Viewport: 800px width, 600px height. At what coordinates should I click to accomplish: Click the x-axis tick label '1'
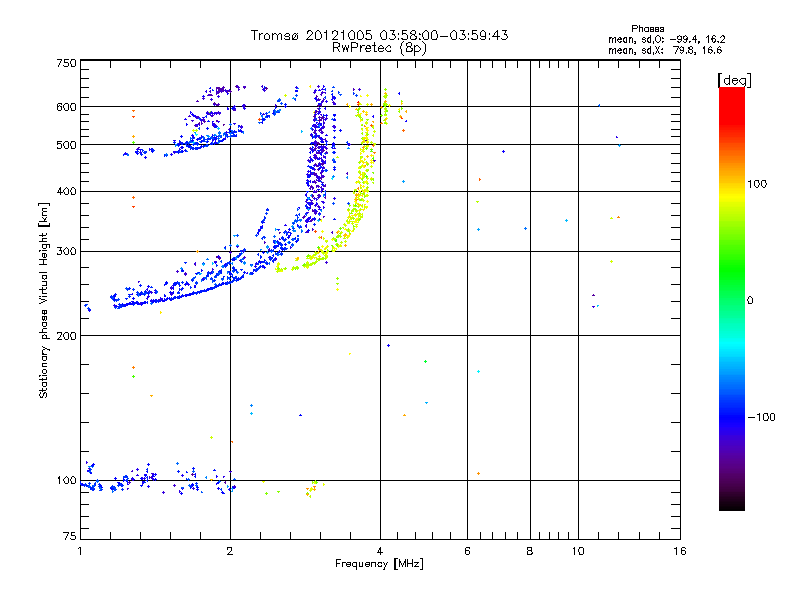coord(80,551)
